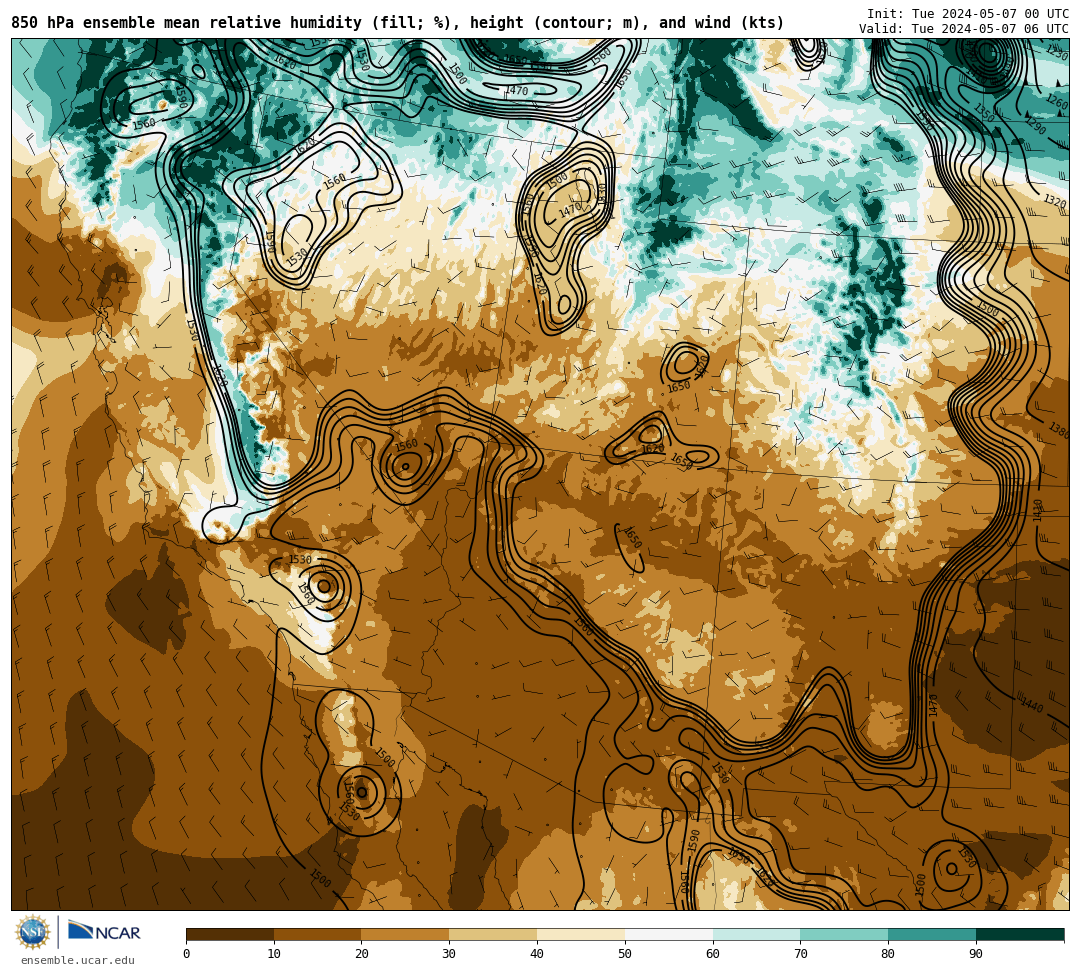Click the Init time label
The width and height of the screenshot is (1080, 973).
pos(968,13)
